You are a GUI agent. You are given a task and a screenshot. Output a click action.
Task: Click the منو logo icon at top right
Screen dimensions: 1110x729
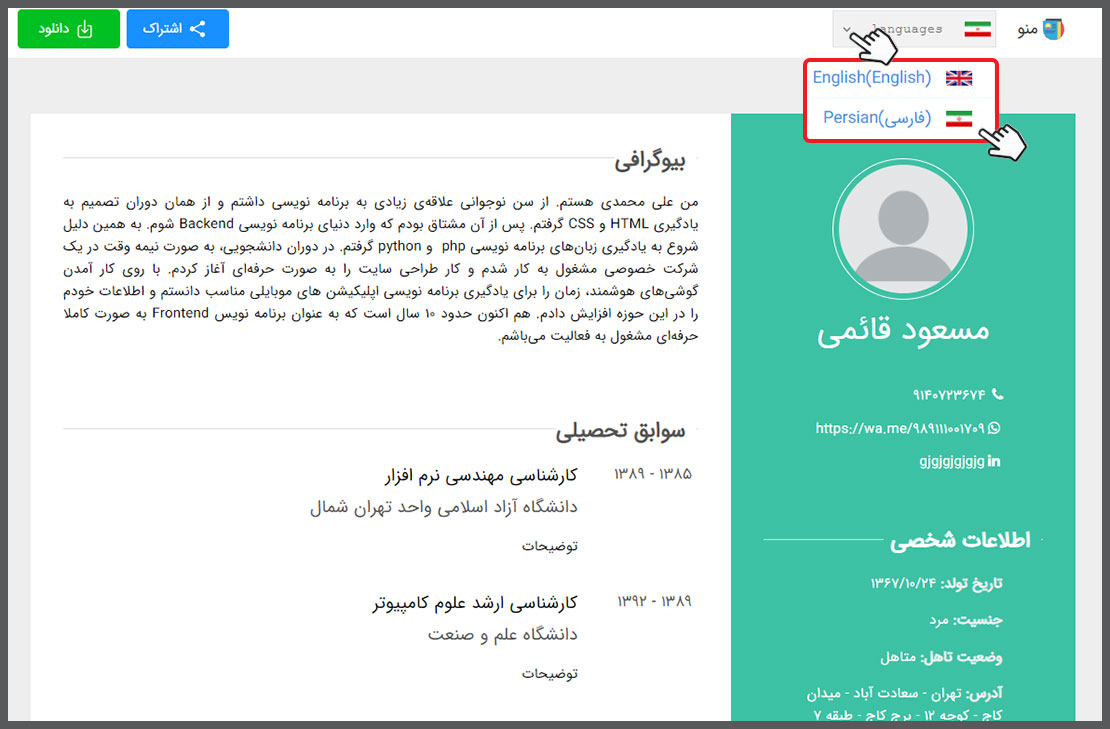click(1053, 29)
